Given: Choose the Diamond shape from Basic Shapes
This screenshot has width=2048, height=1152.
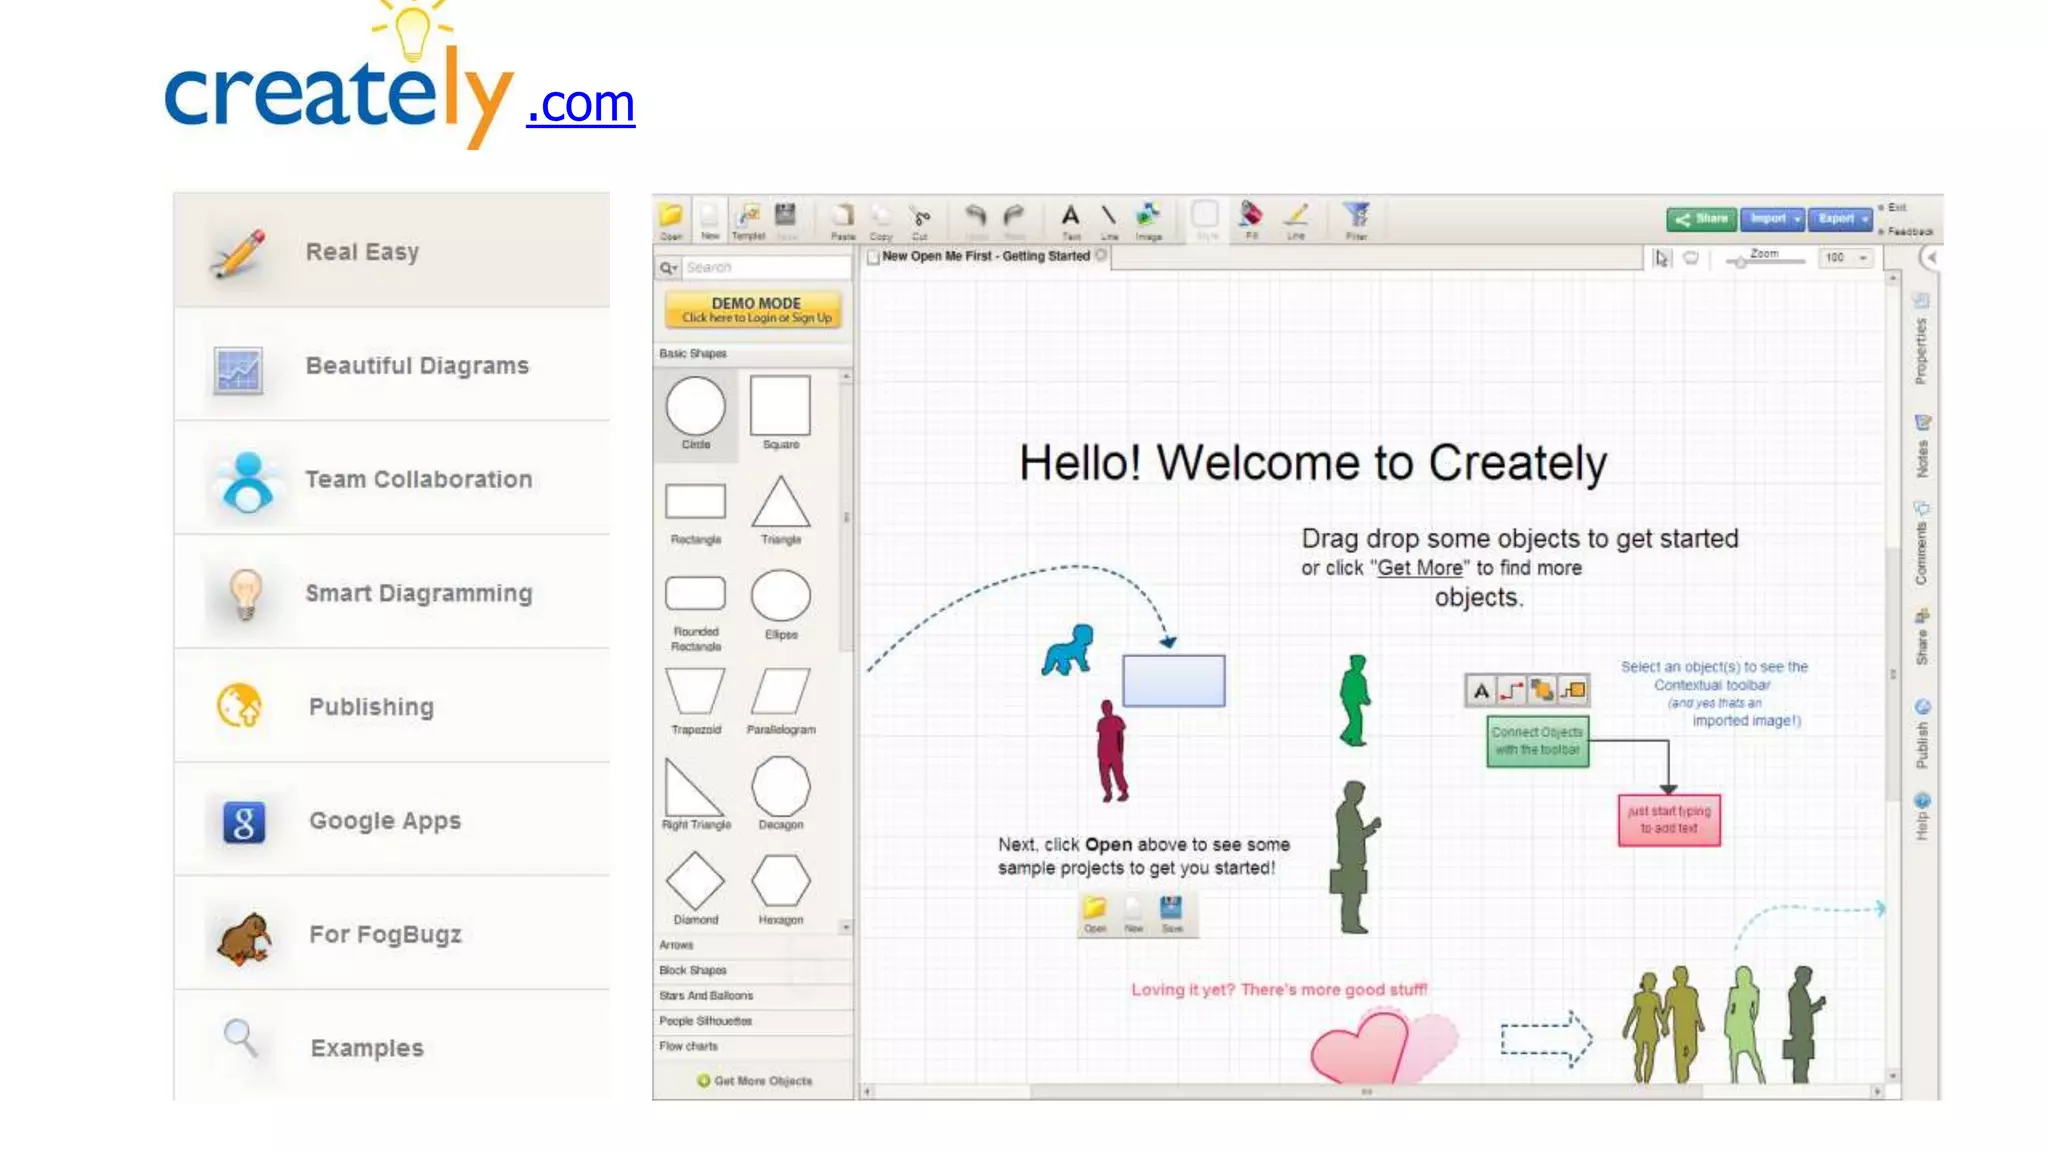Looking at the screenshot, I should click(x=695, y=881).
